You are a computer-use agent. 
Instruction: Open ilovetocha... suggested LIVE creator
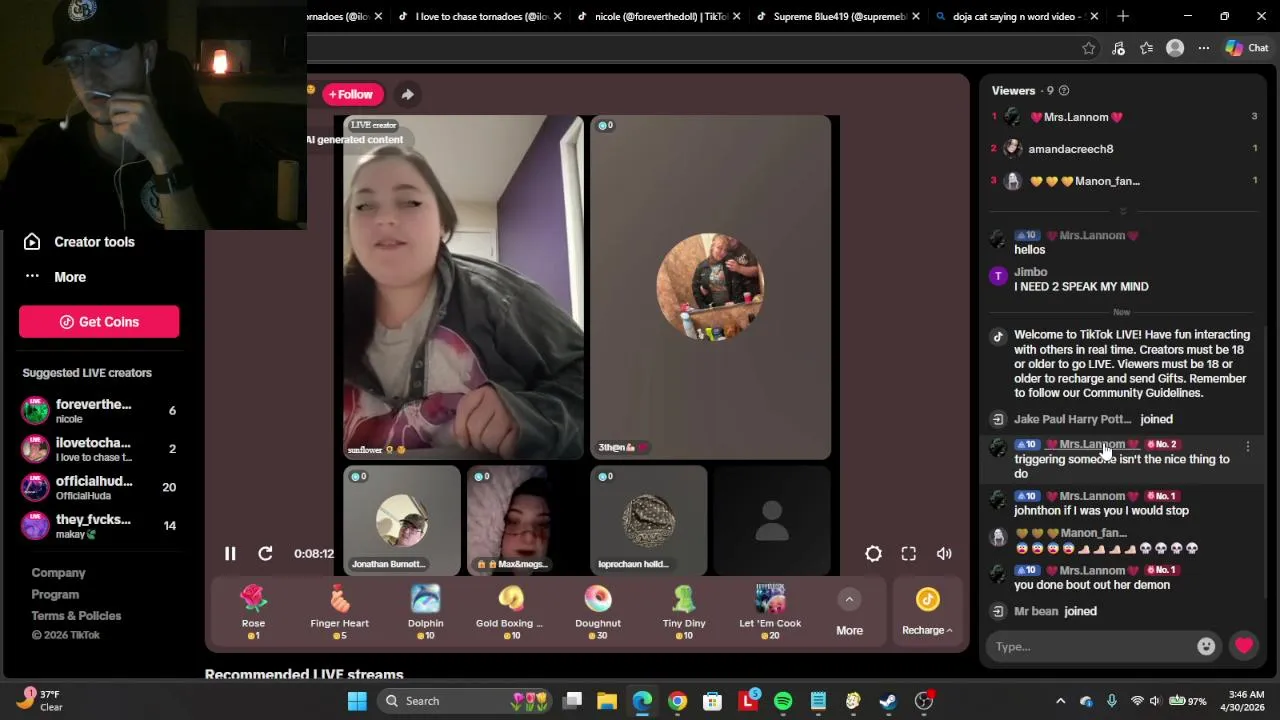99,449
